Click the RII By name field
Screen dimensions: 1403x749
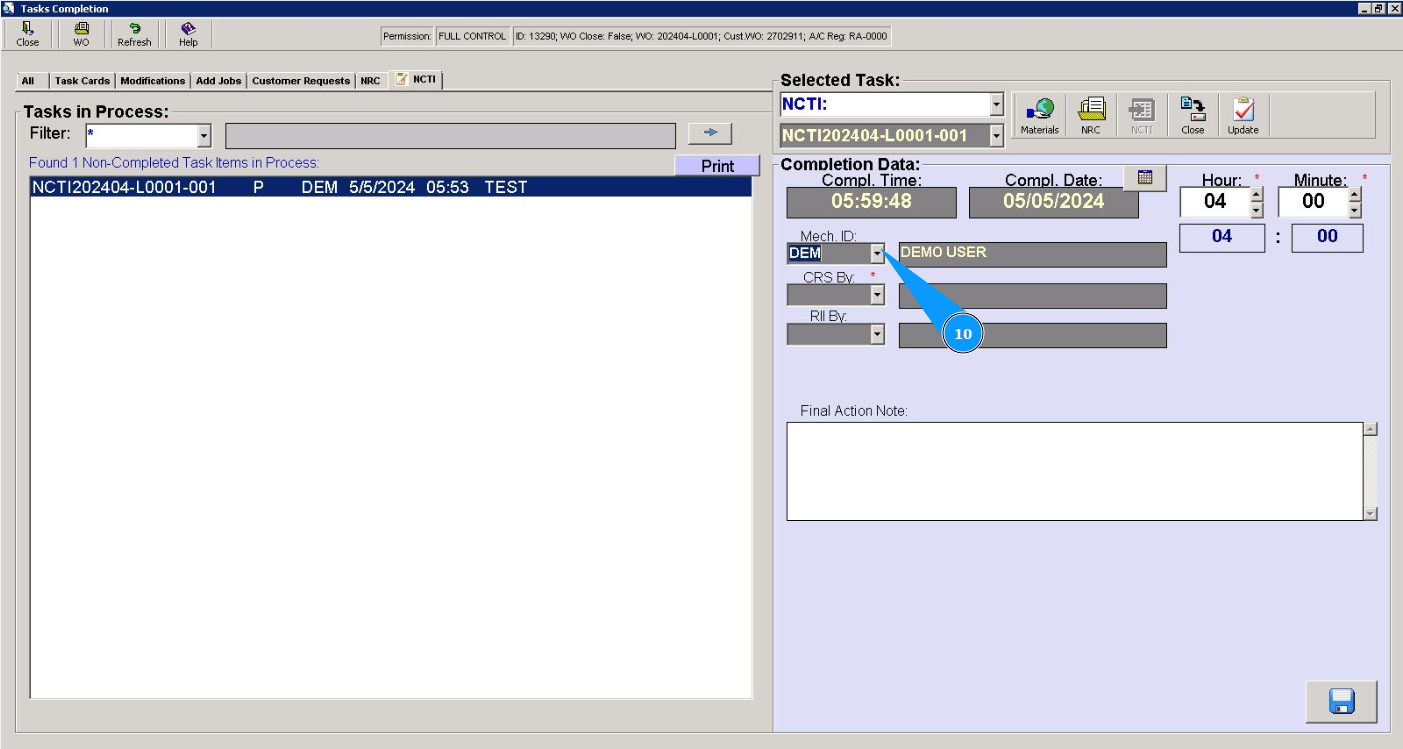click(x=1032, y=335)
